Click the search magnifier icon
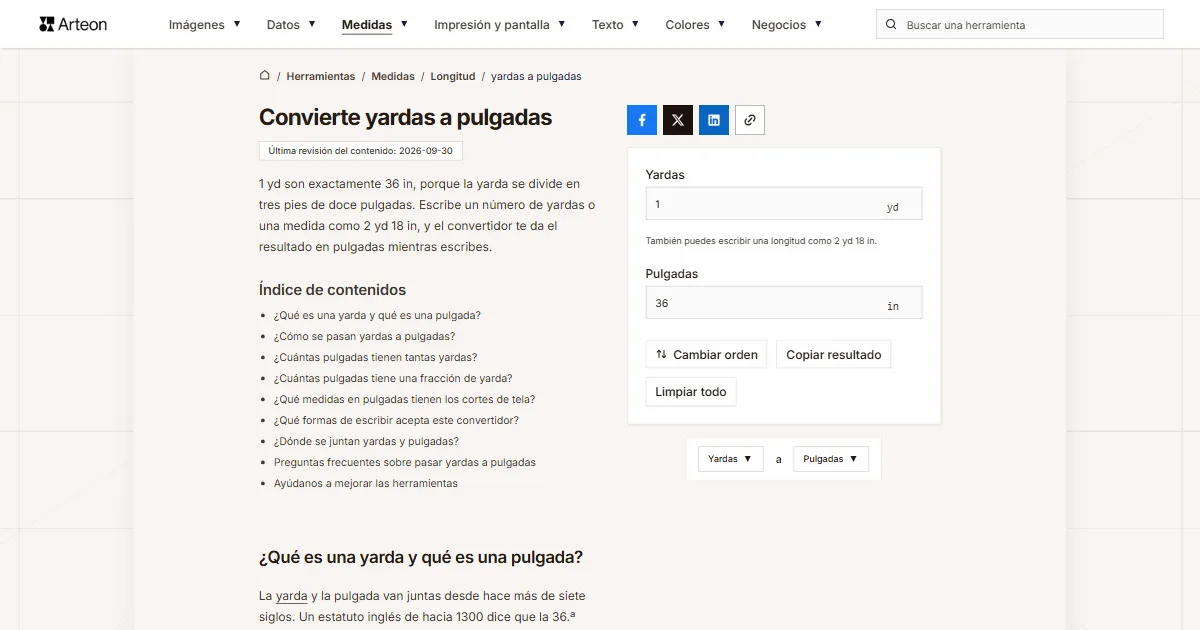This screenshot has width=1200, height=630. tap(891, 25)
